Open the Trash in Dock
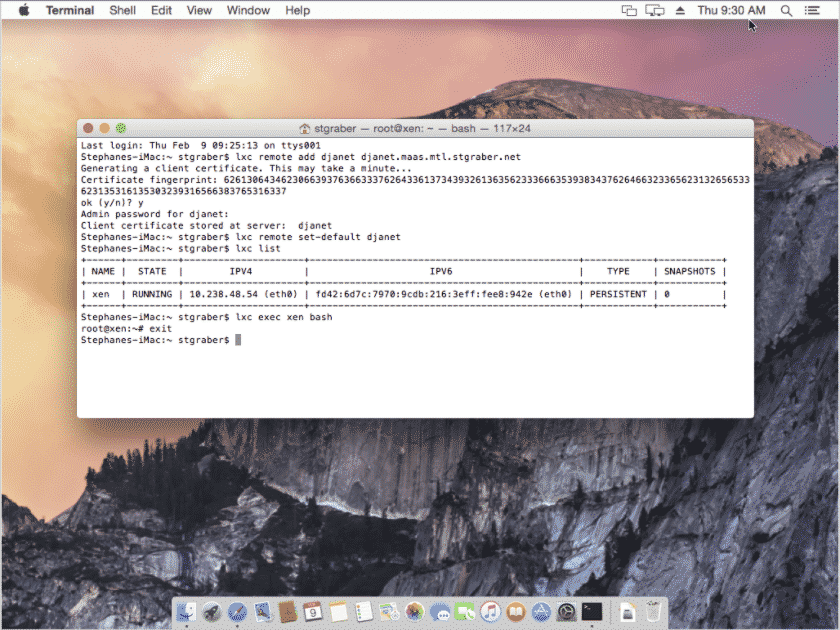Image resolution: width=840 pixels, height=630 pixels. (x=653, y=612)
